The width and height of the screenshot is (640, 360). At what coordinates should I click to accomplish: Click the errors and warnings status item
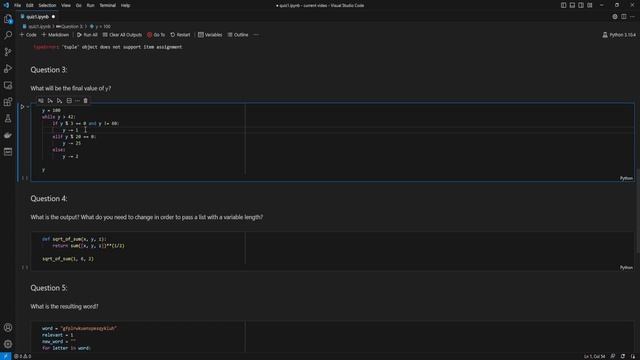click(22, 356)
